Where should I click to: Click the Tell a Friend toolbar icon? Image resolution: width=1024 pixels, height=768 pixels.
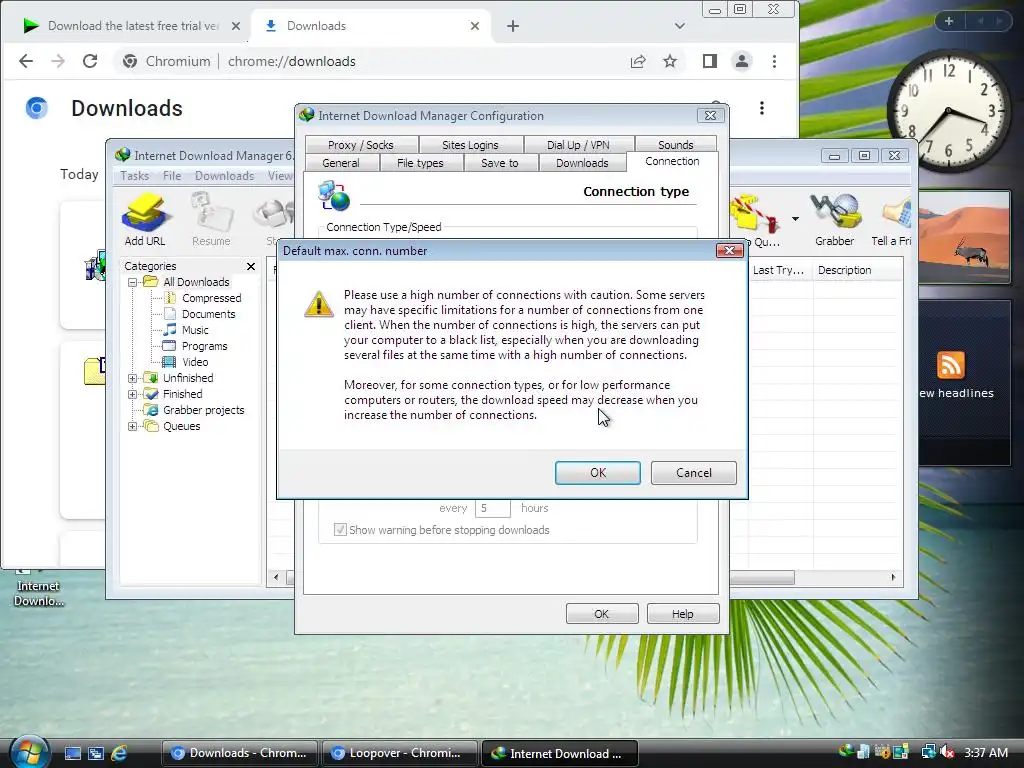[x=893, y=220]
